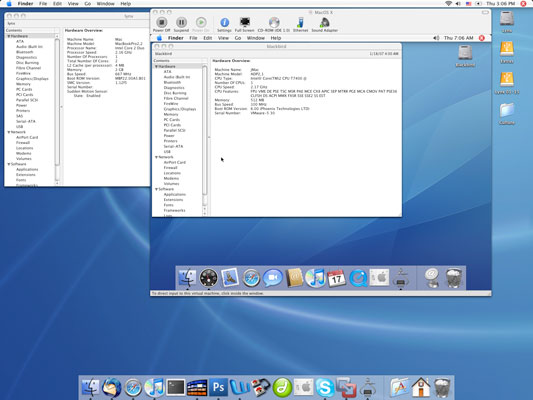This screenshot has height=400, width=533.
Task: Collapse Hardware section in blackbird window
Action: [x=156, y=66]
